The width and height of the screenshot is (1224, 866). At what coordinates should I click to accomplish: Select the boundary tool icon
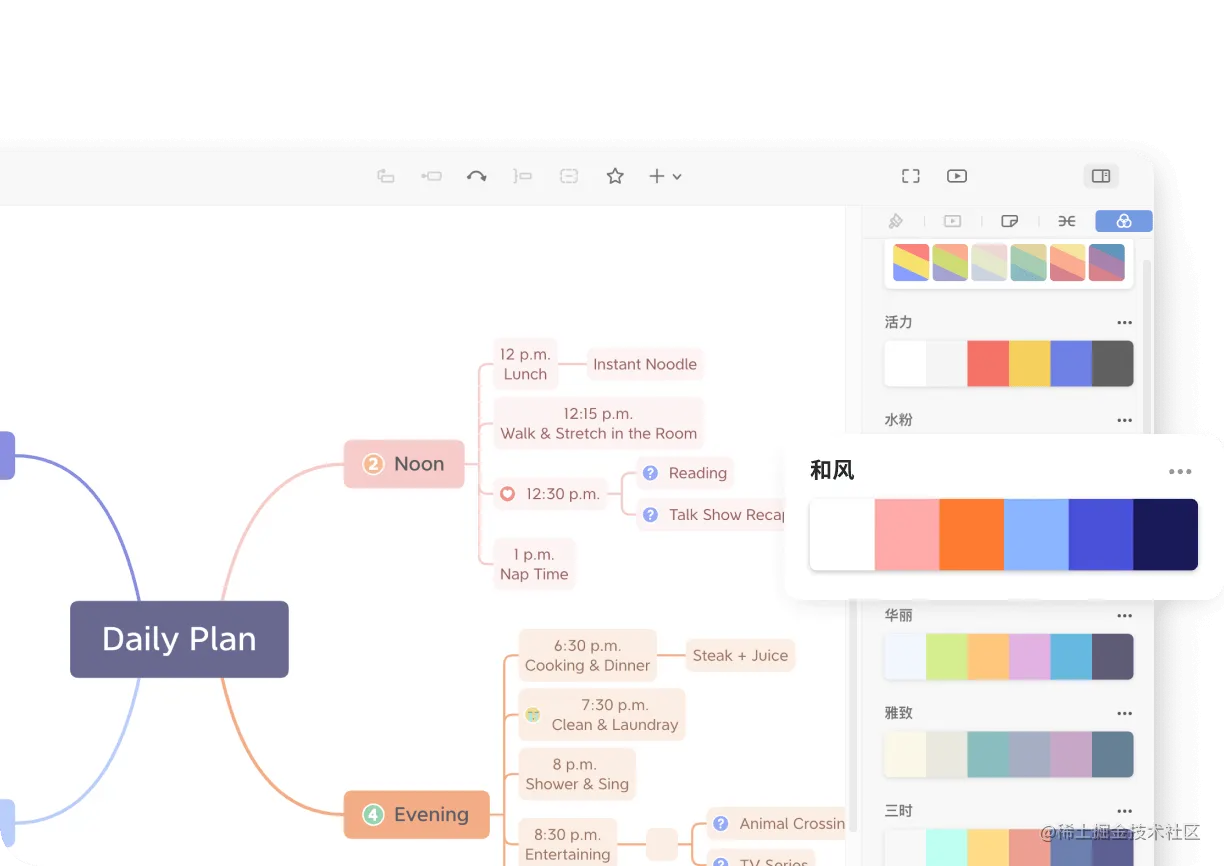[x=569, y=176]
